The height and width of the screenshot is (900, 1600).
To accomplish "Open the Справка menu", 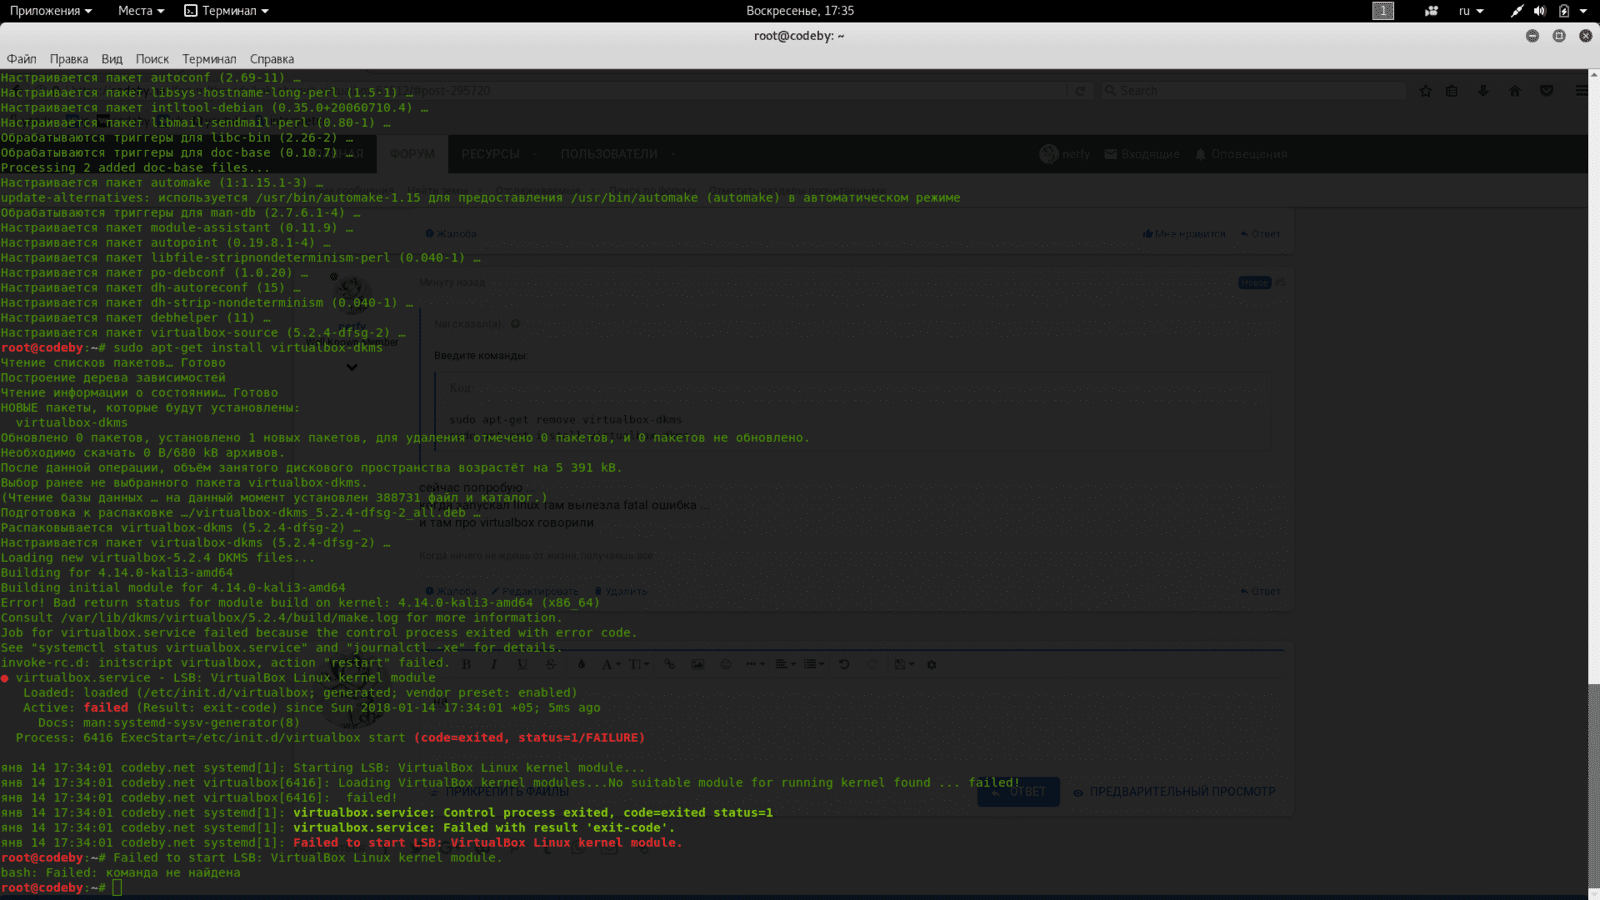I will [272, 59].
